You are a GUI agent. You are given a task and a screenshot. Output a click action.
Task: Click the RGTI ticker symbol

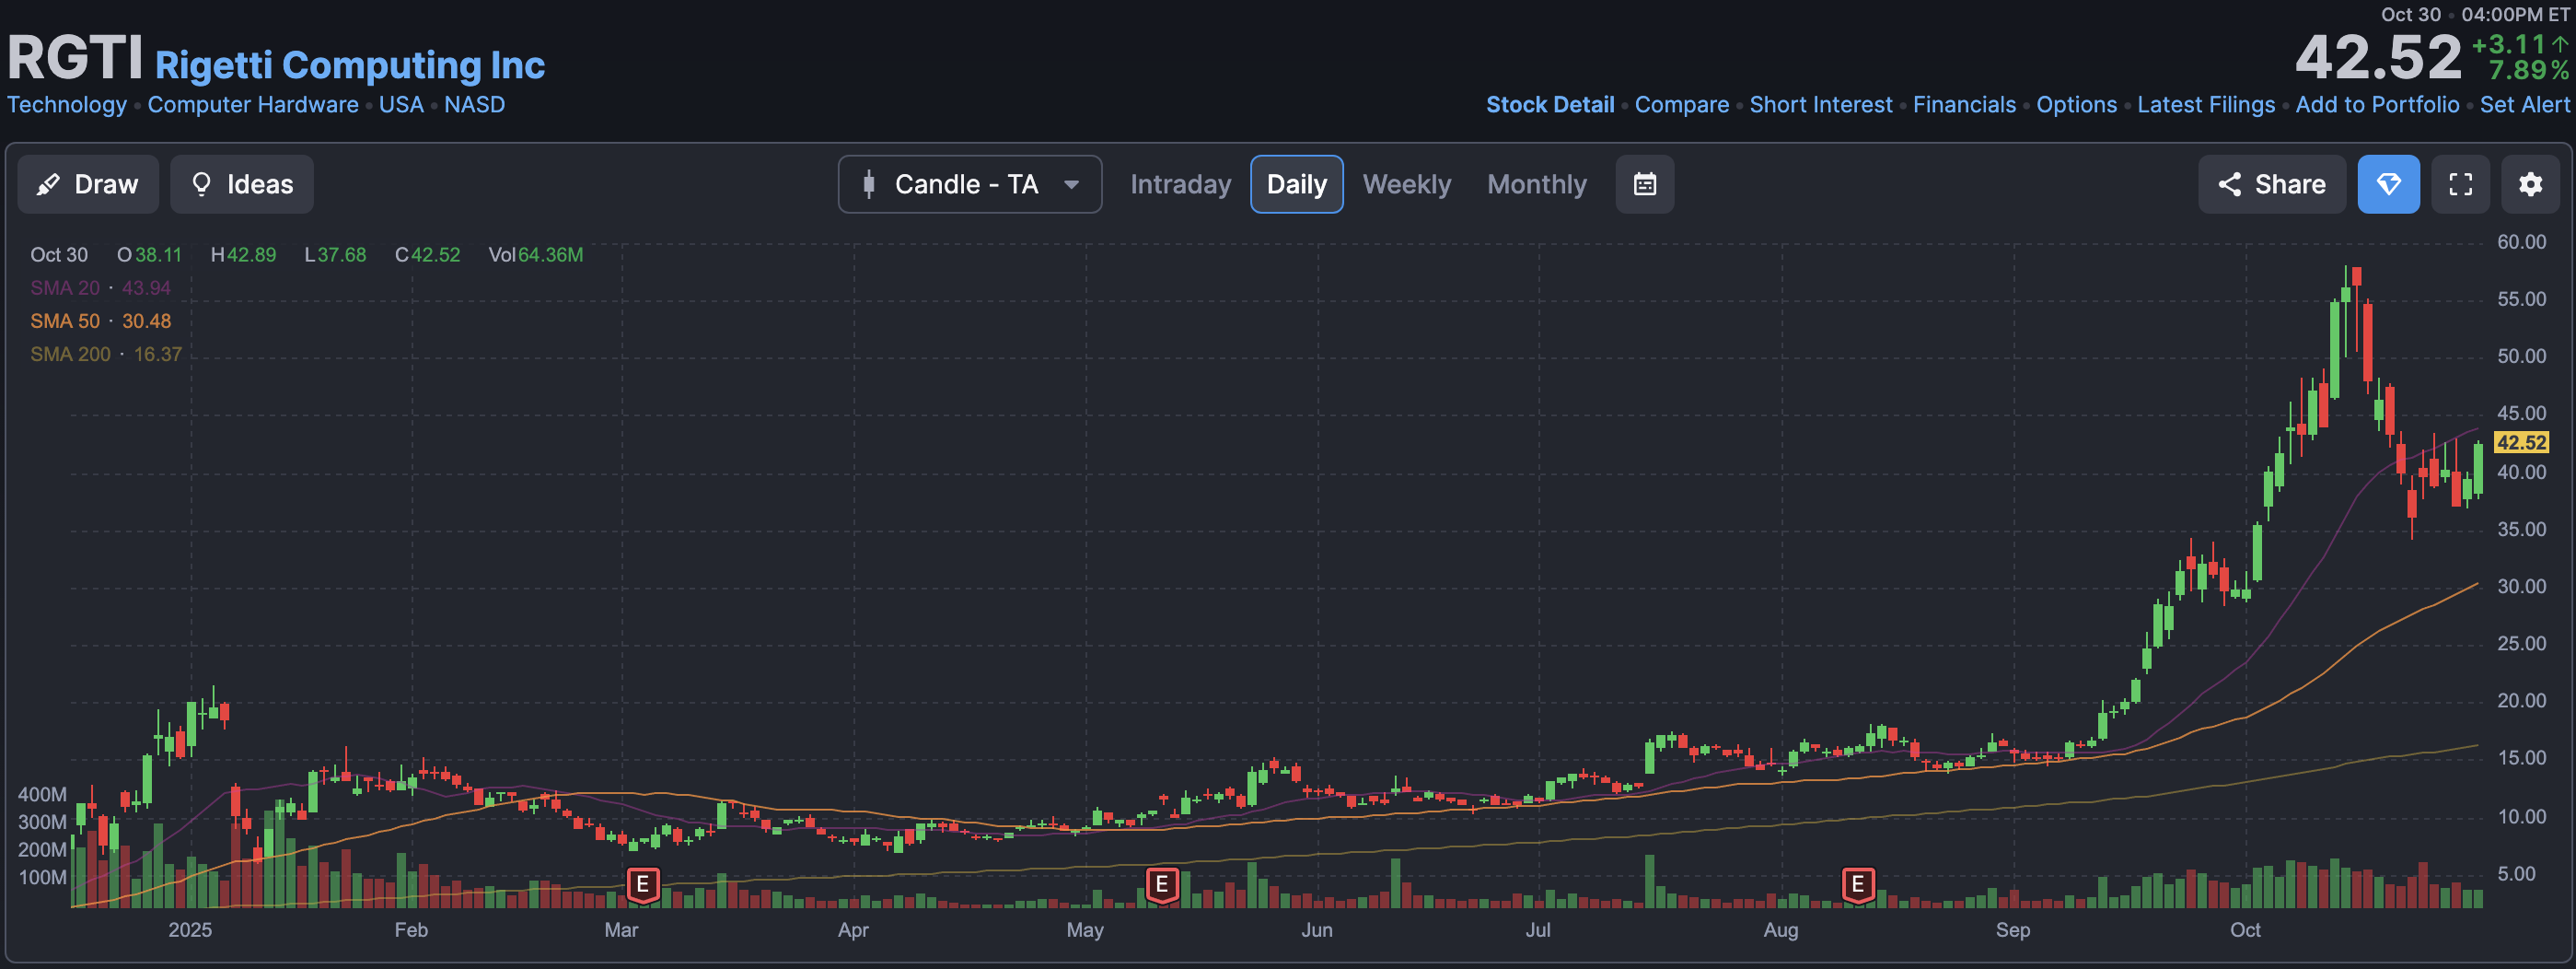pos(75,58)
